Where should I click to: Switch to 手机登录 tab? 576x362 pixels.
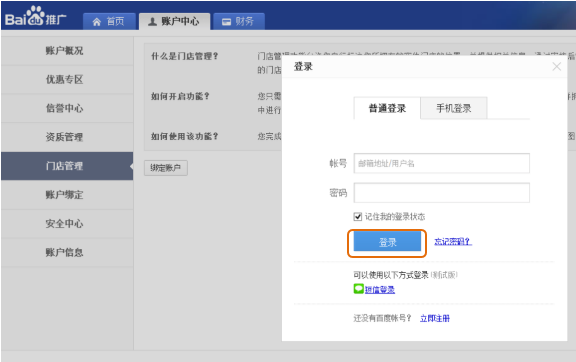[x=454, y=108]
